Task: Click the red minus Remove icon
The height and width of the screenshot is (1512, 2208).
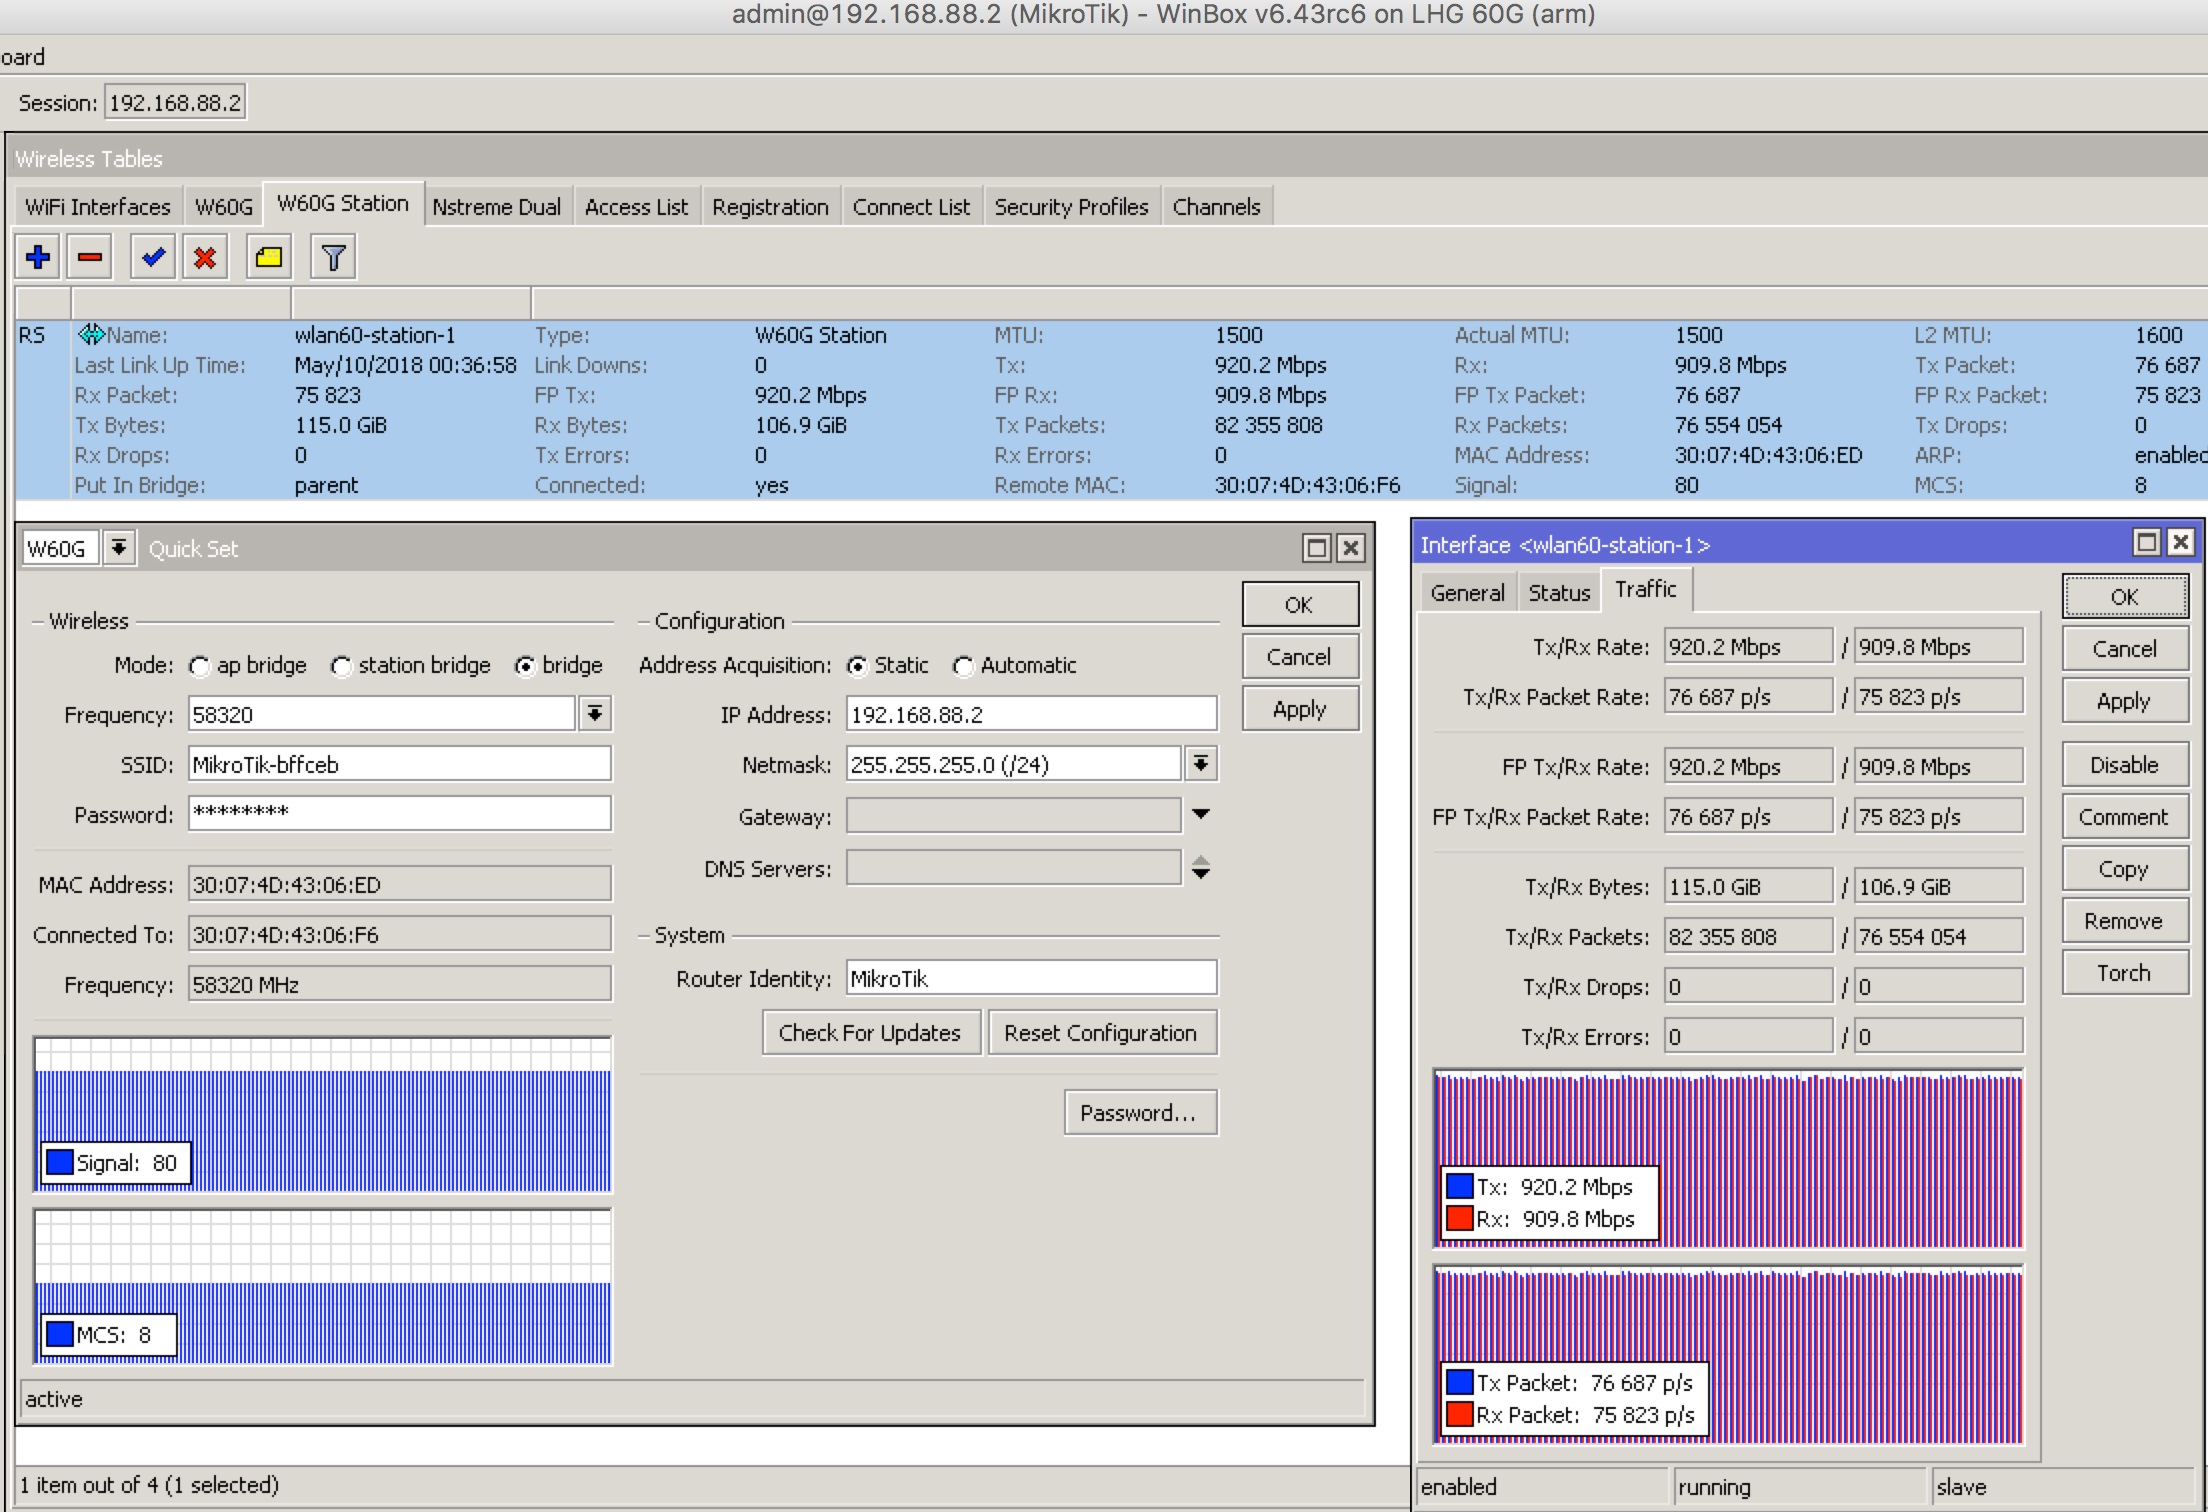Action: [x=90, y=257]
